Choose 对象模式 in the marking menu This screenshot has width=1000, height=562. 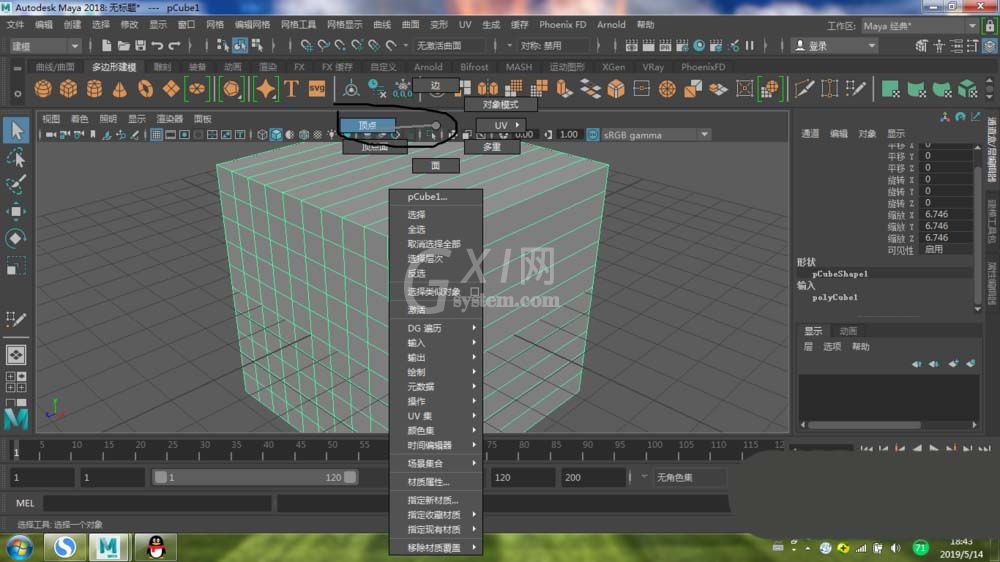click(x=501, y=105)
